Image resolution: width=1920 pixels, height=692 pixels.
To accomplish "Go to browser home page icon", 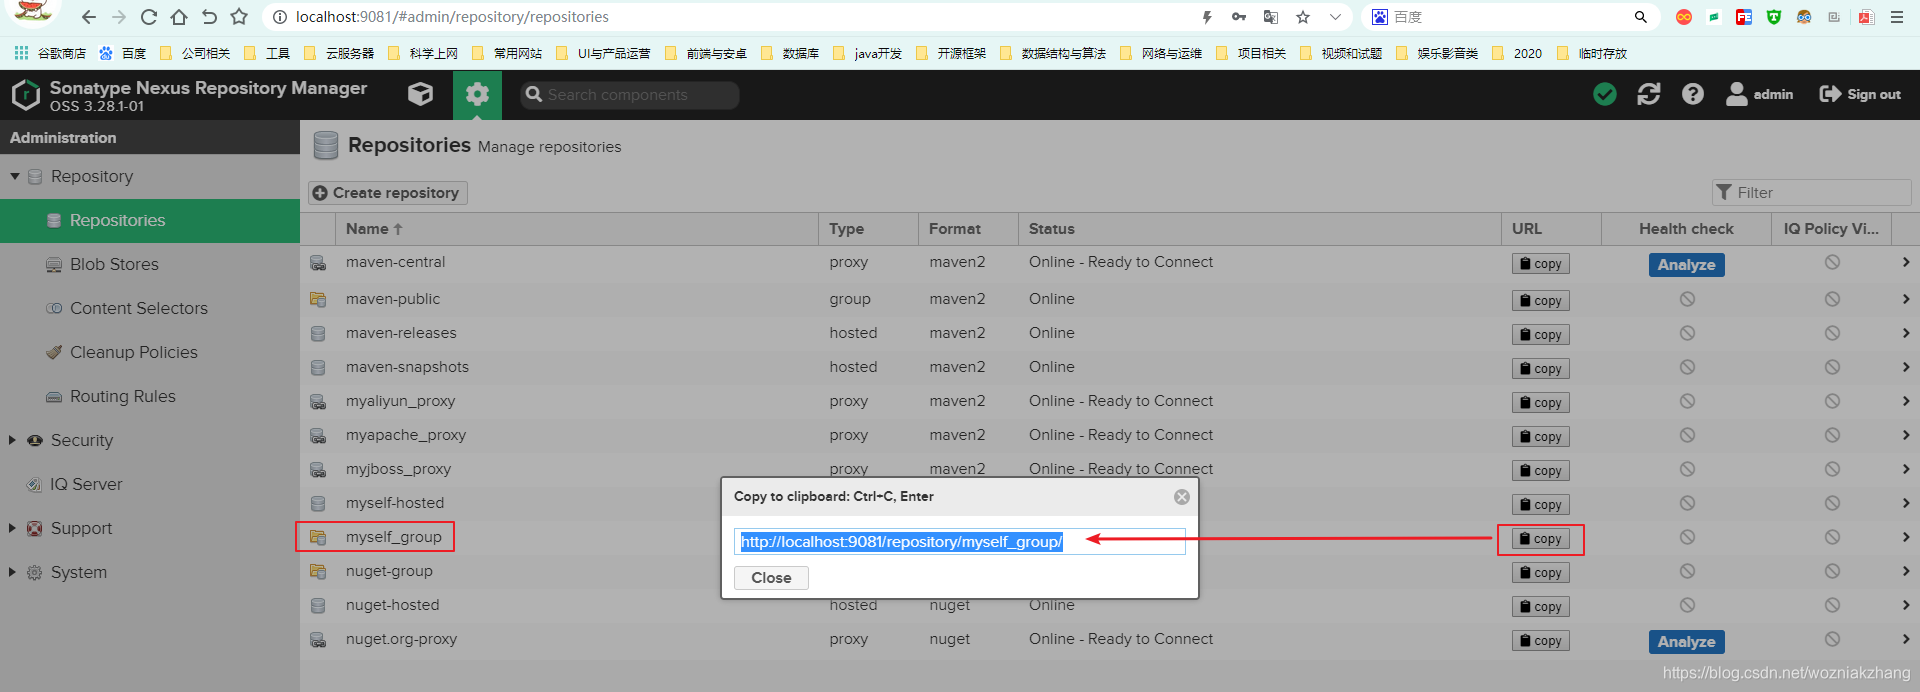I will [179, 17].
